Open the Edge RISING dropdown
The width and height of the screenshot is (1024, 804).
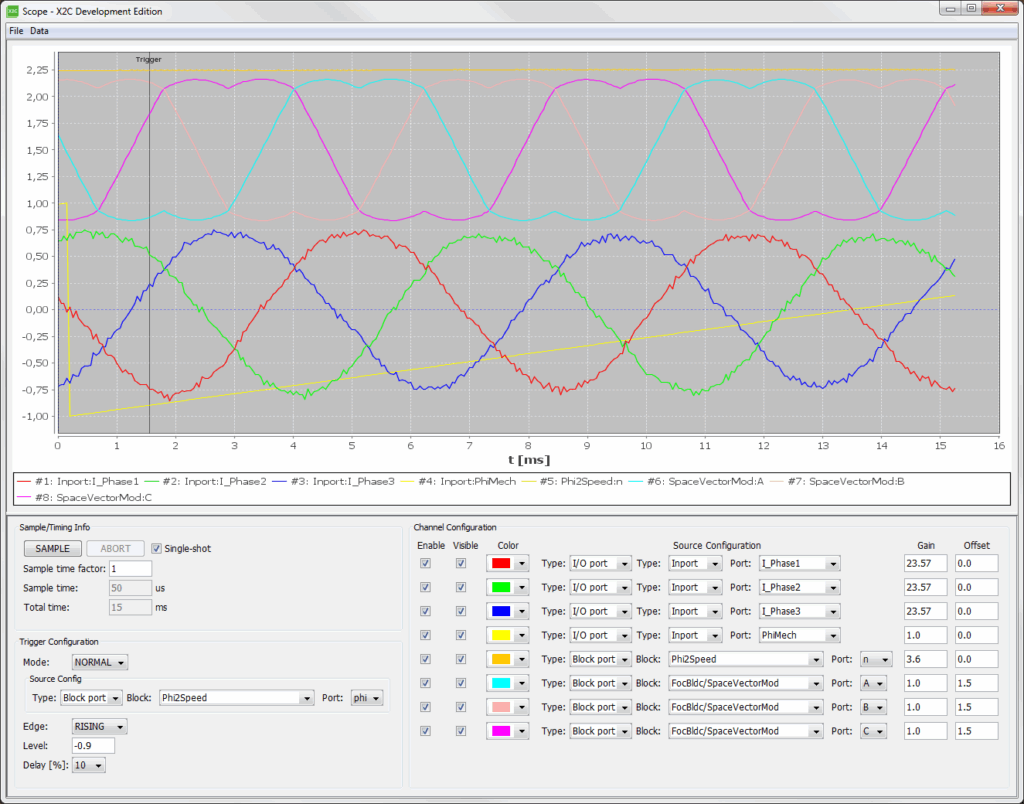click(99, 726)
